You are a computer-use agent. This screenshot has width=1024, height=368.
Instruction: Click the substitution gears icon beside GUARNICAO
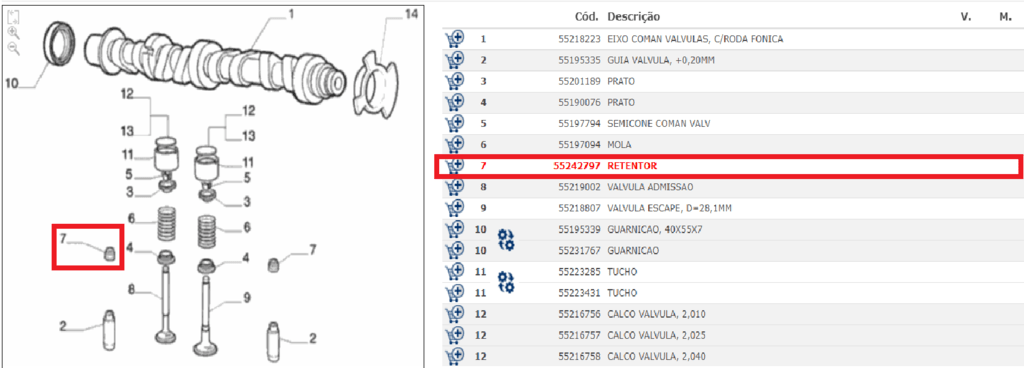pyautogui.click(x=505, y=239)
